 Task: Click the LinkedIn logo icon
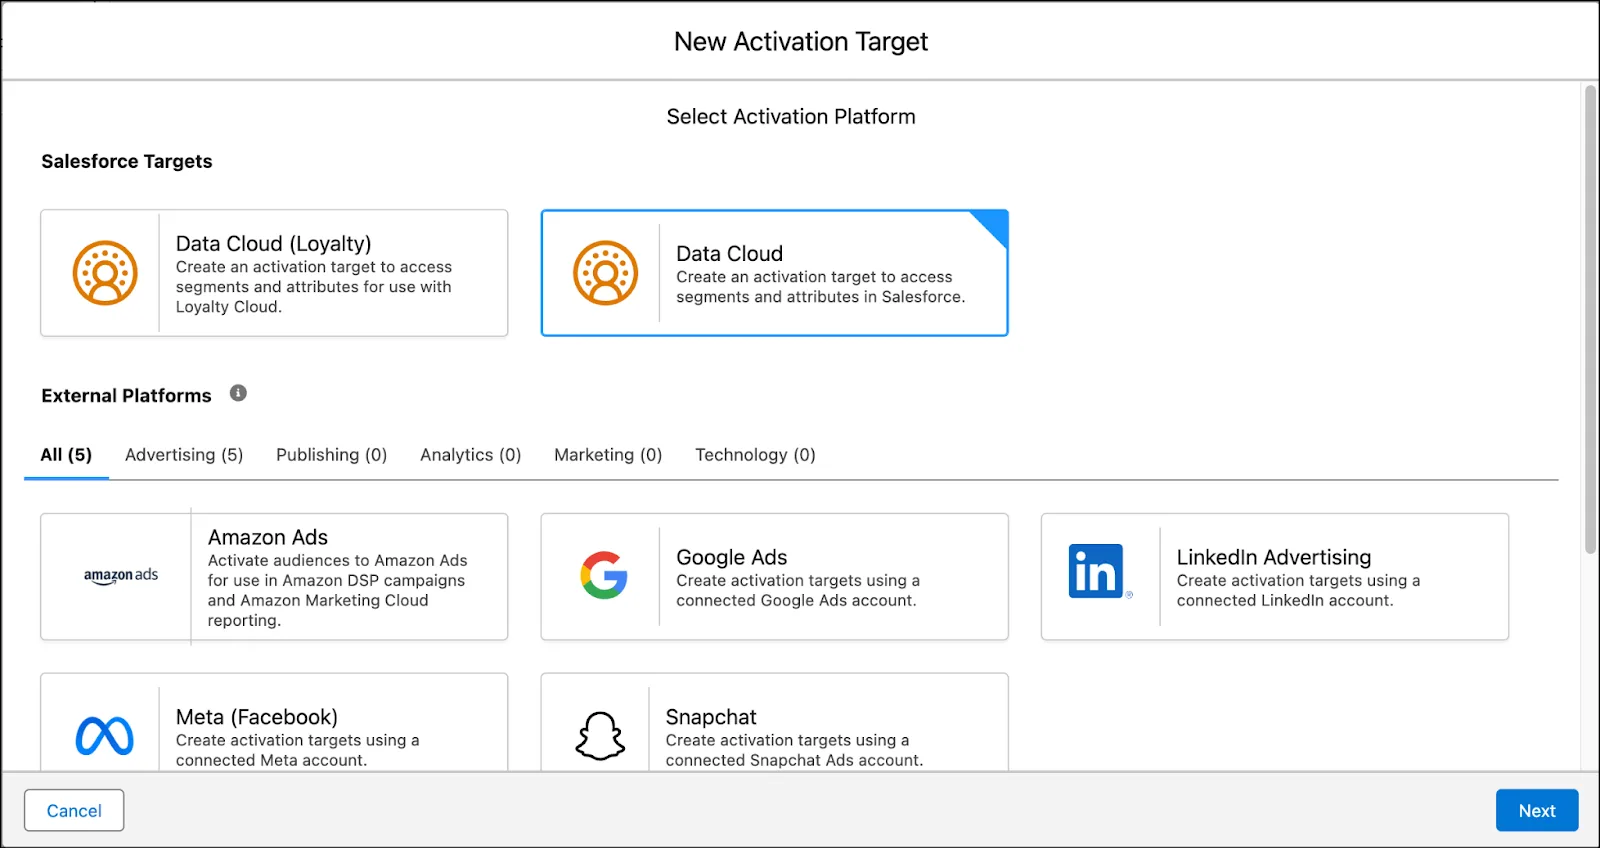click(x=1098, y=571)
